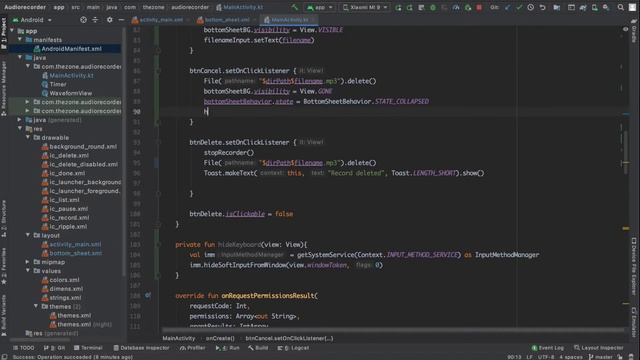Open MainActivity.kt in project tree

point(71,75)
